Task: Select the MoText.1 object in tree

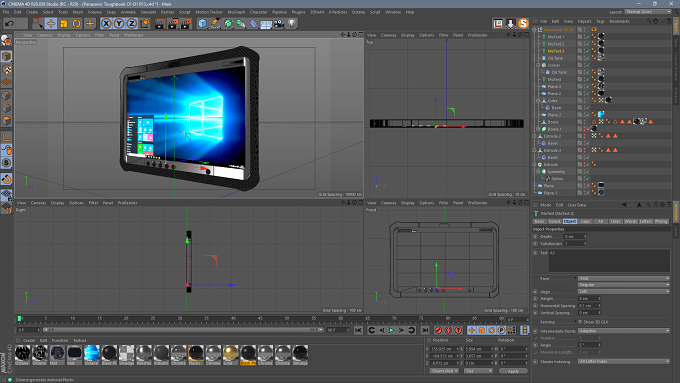Action: [556, 37]
